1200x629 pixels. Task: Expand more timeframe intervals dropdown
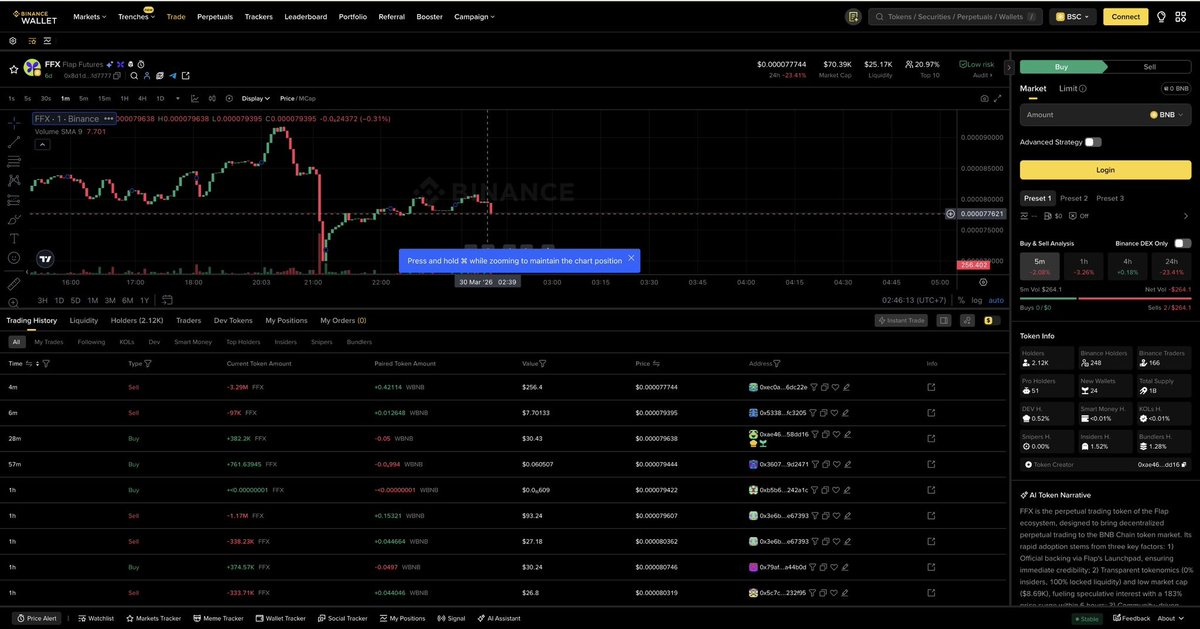pos(177,98)
